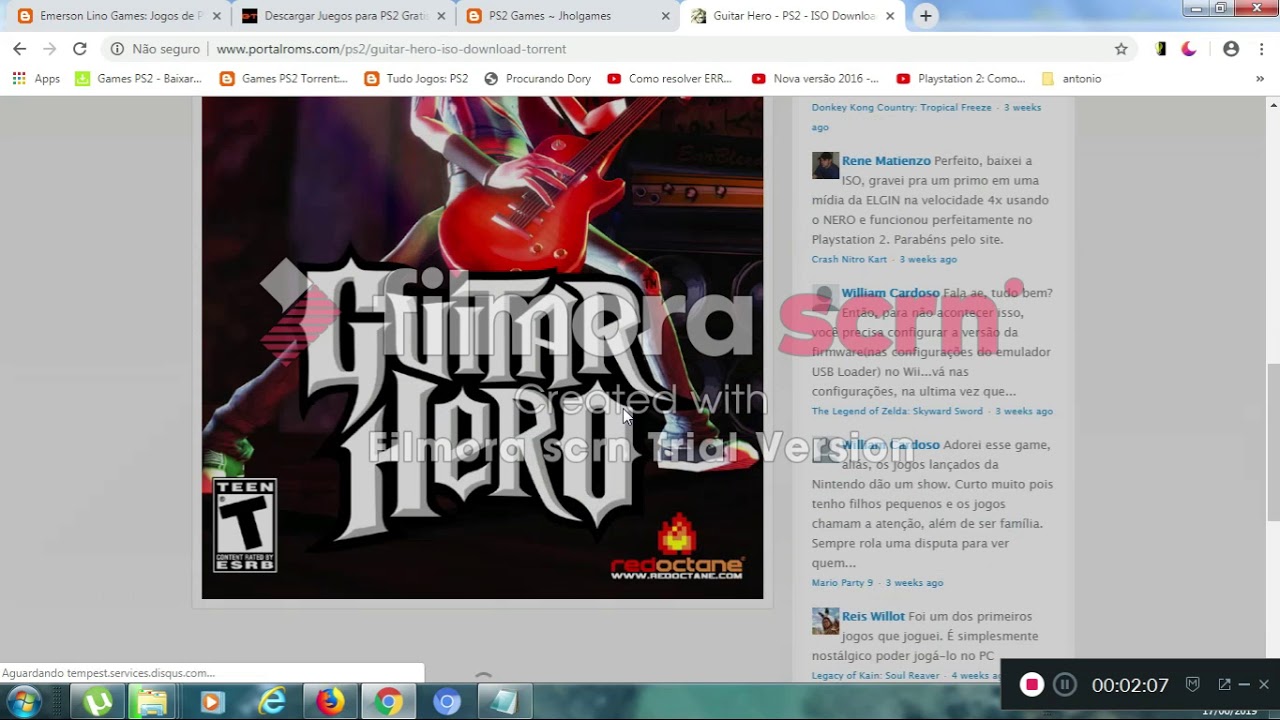Open a new browser tab

pyautogui.click(x=926, y=16)
